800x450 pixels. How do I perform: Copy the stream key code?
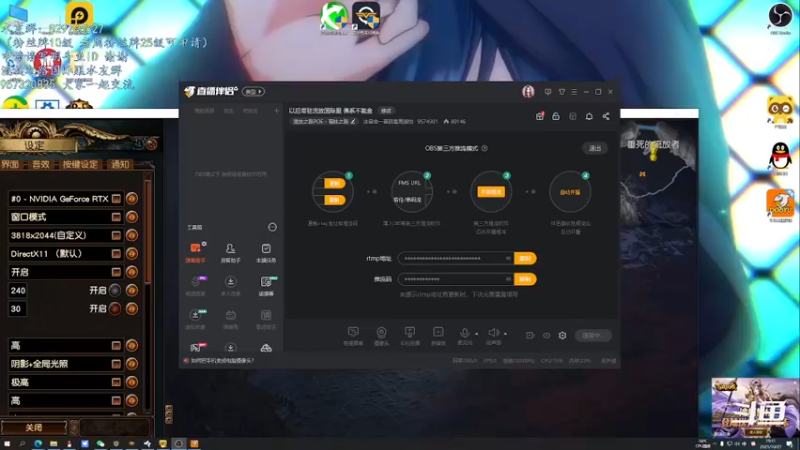(x=525, y=279)
